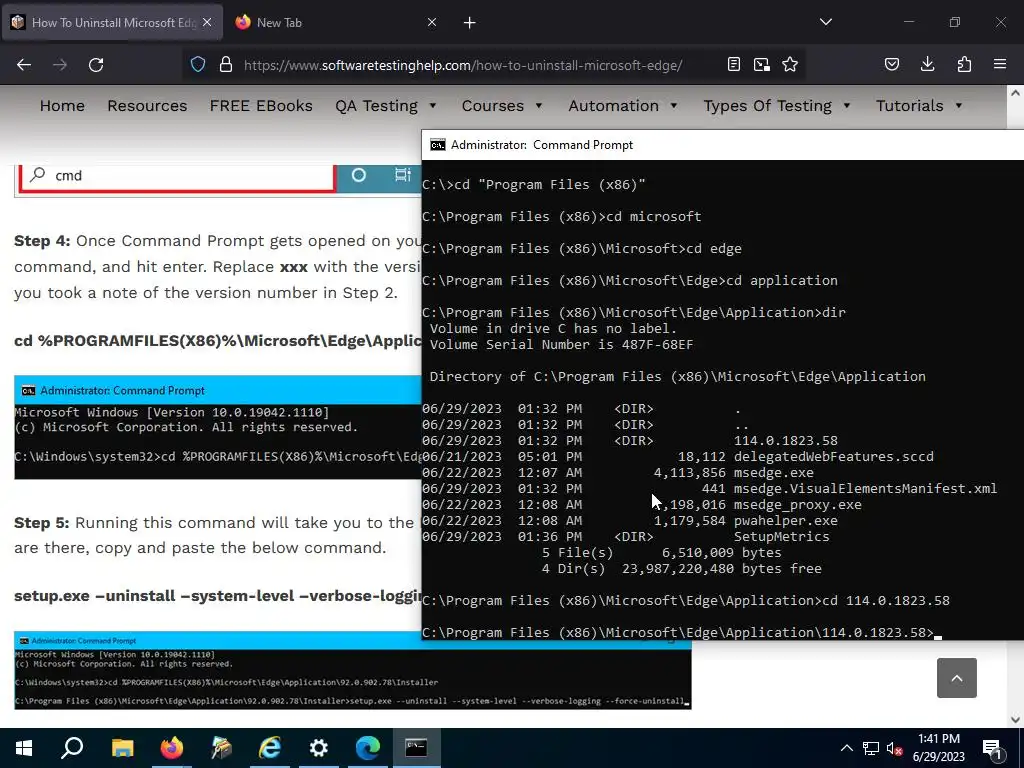Expand the Tutorials dropdown menu
This screenshot has width=1024, height=768.
(920, 106)
